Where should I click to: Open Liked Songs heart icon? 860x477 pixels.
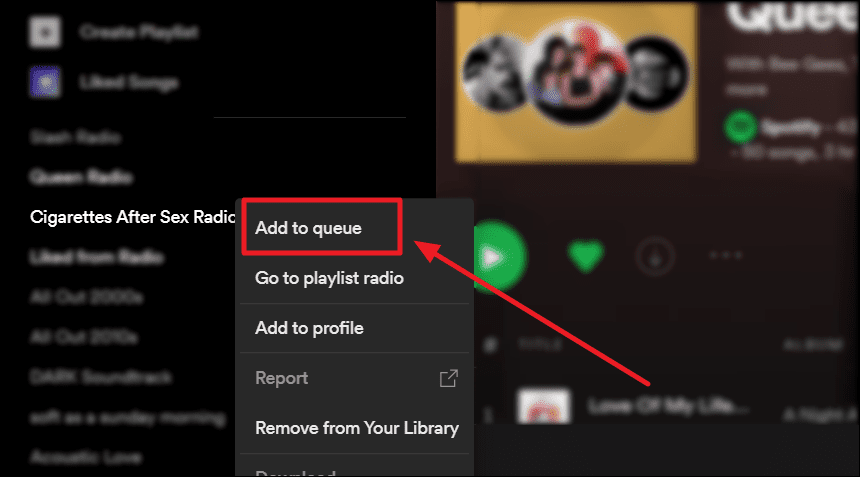45,82
